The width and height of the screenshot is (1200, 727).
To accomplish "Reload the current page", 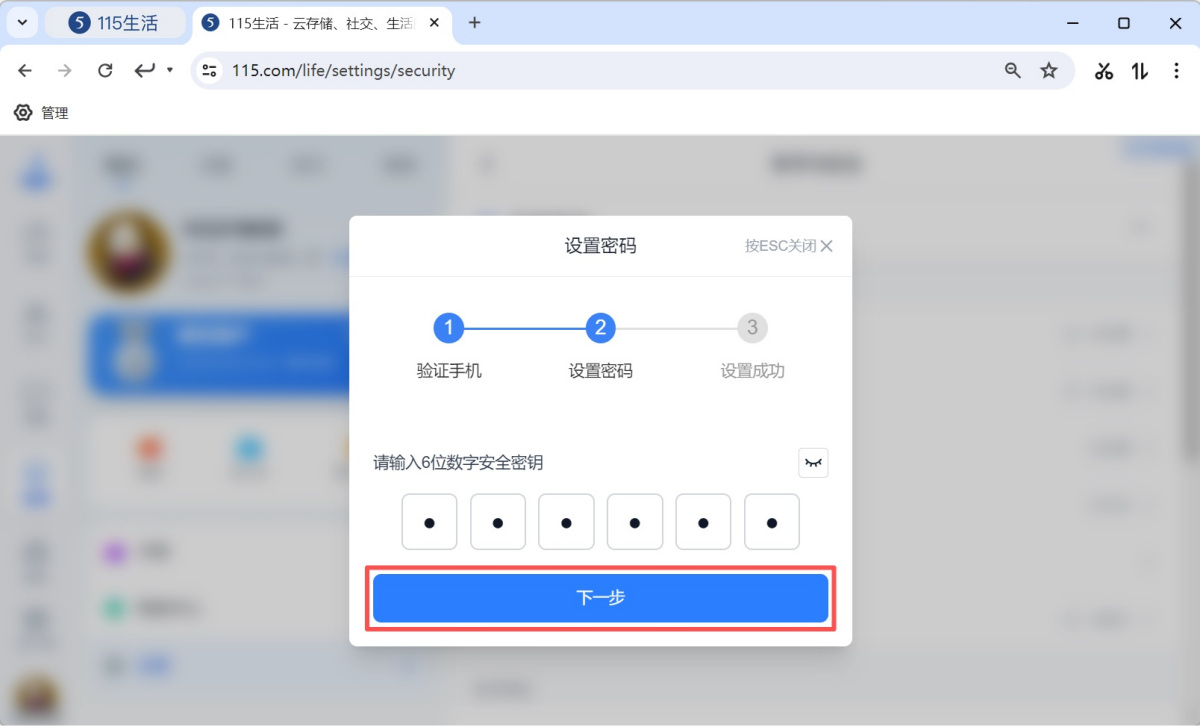I will (105, 70).
